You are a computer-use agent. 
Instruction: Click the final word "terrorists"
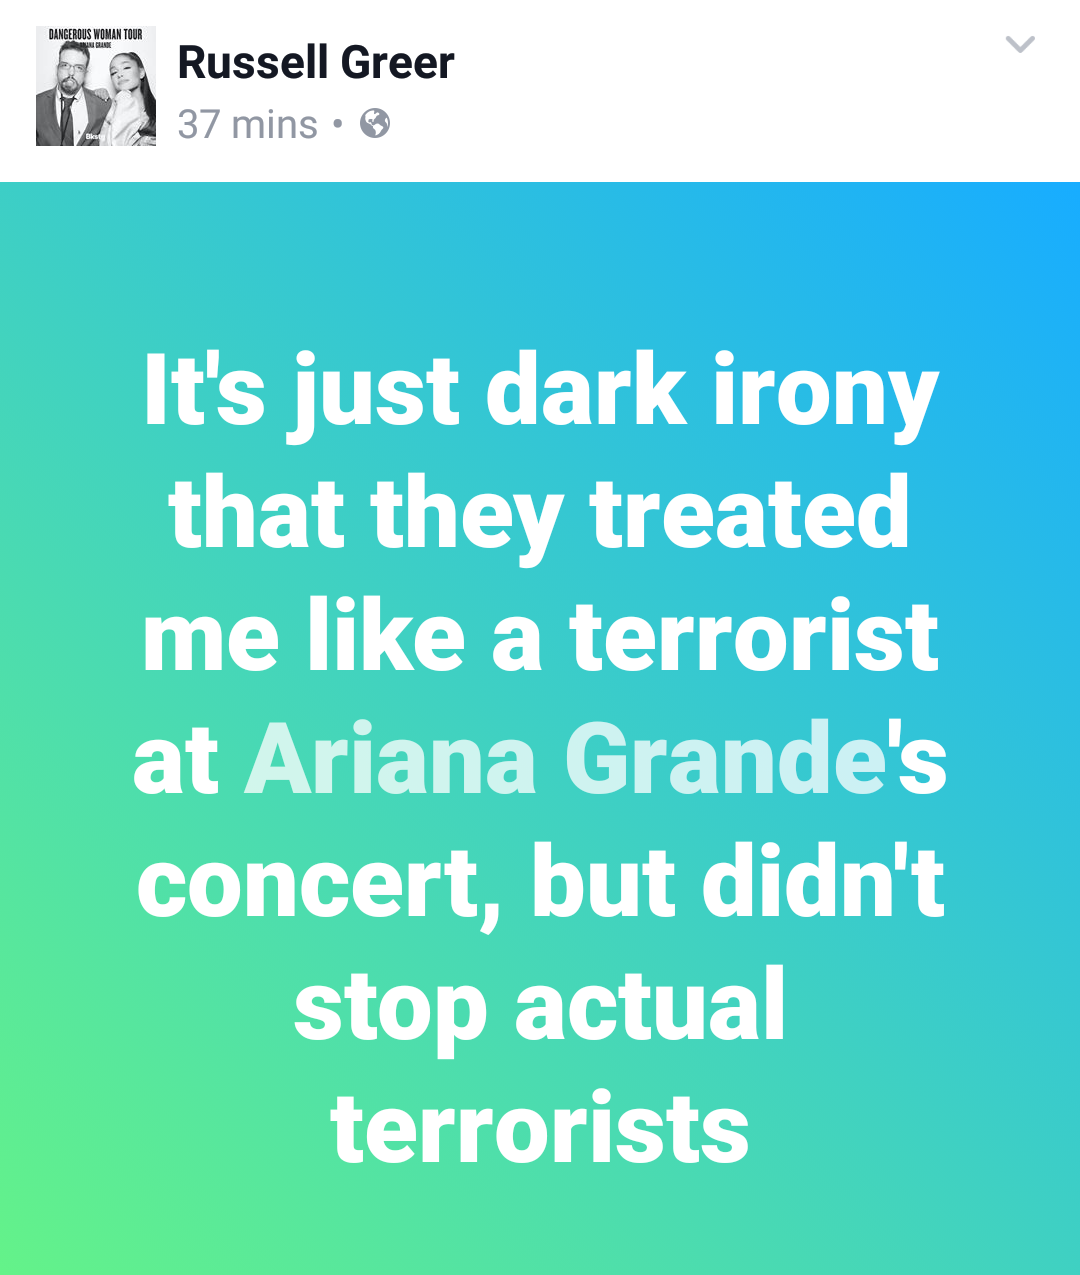[540, 1130]
